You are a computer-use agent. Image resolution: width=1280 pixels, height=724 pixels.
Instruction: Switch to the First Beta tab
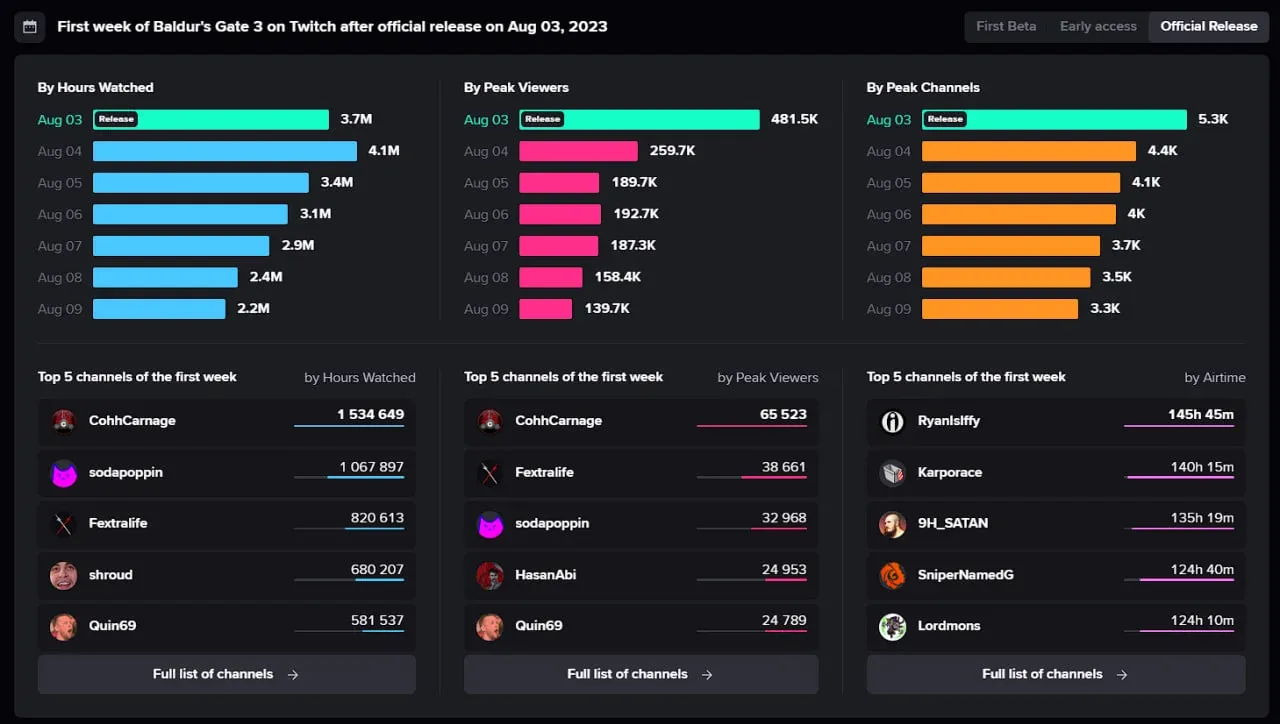pos(1006,26)
